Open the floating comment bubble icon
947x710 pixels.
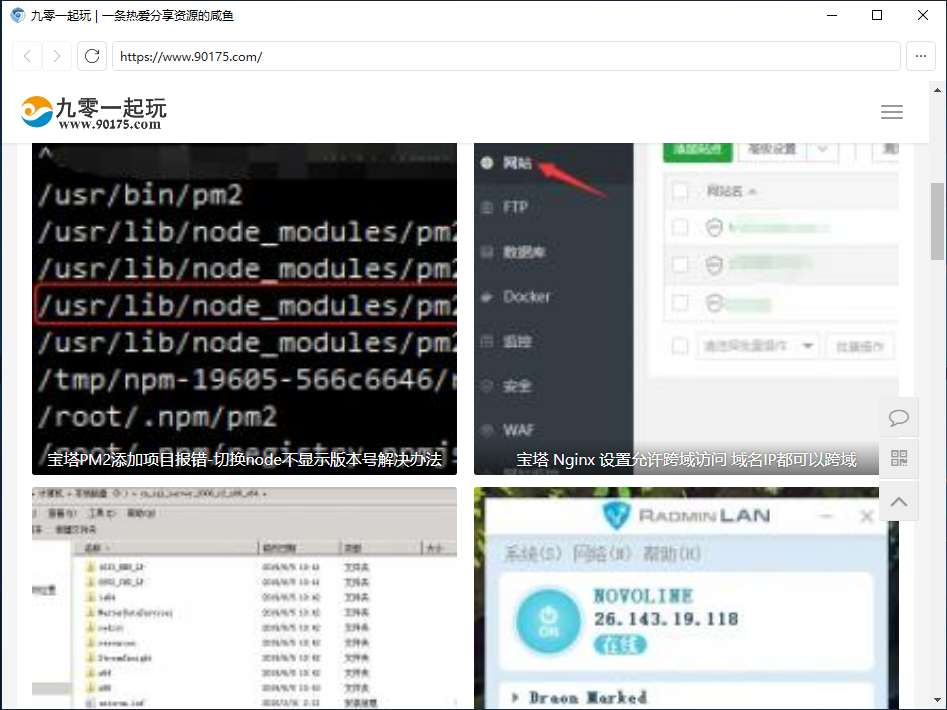(899, 417)
